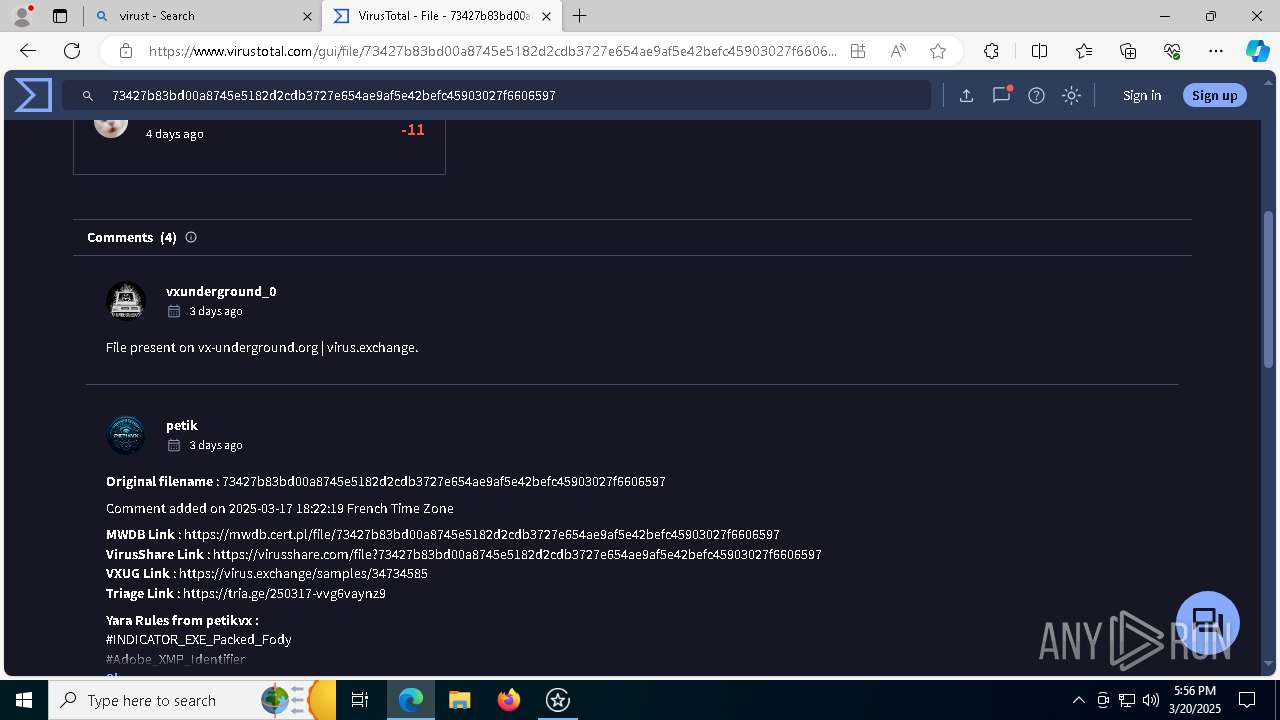
Task: Open a new browser tab
Action: [x=580, y=16]
